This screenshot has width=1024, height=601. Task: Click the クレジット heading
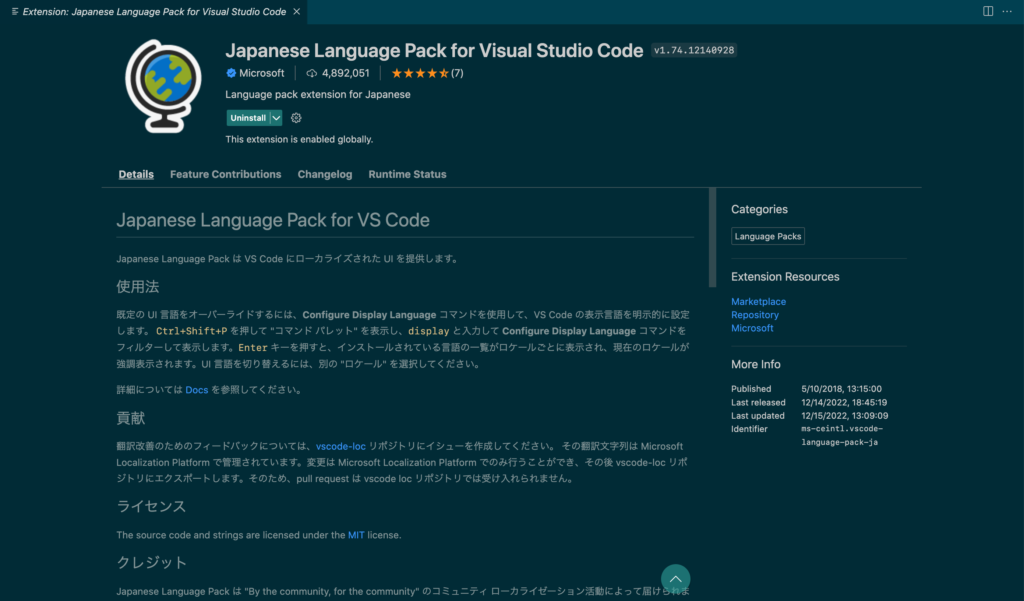point(152,562)
